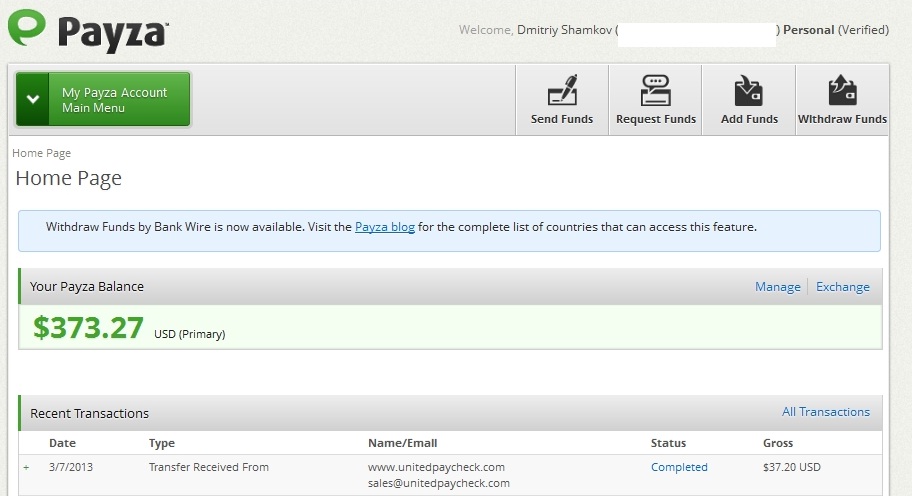Click the Home Page breadcrumb
Screen dimensions: 912x496
[x=41, y=153]
